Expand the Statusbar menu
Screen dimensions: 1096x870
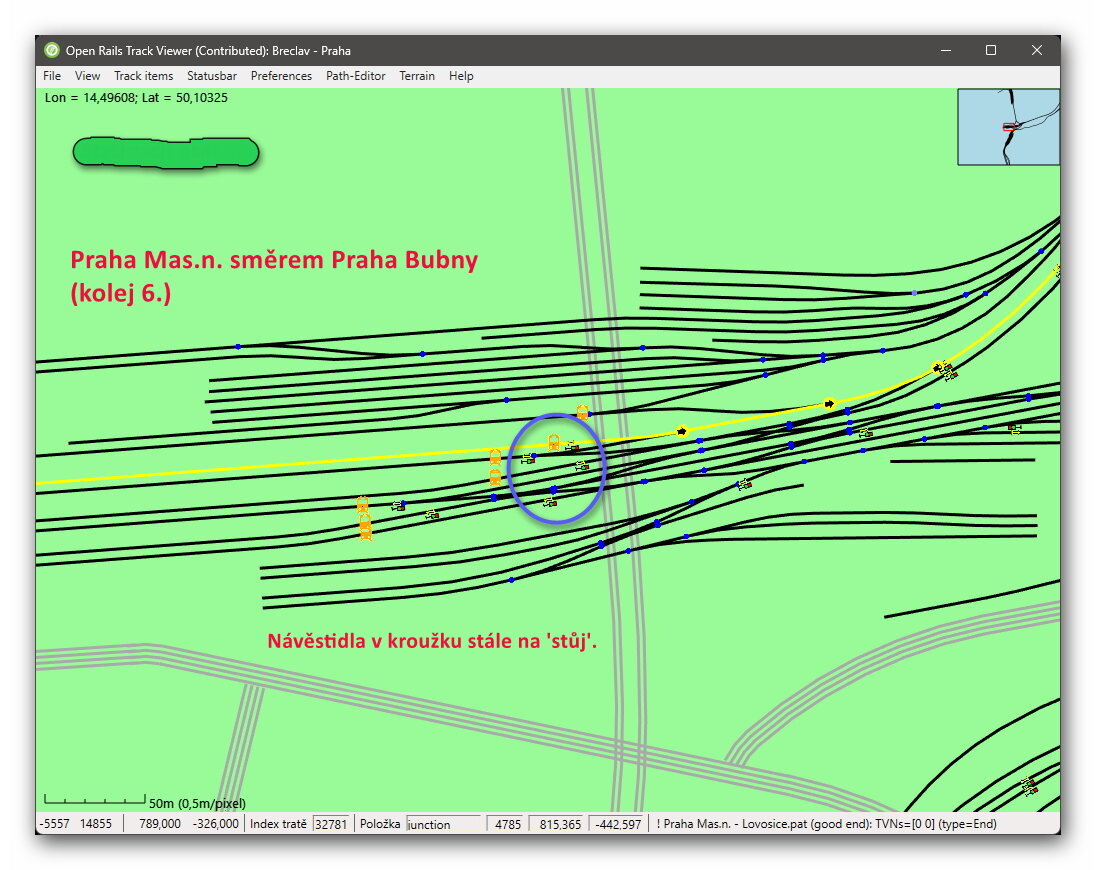coord(212,76)
